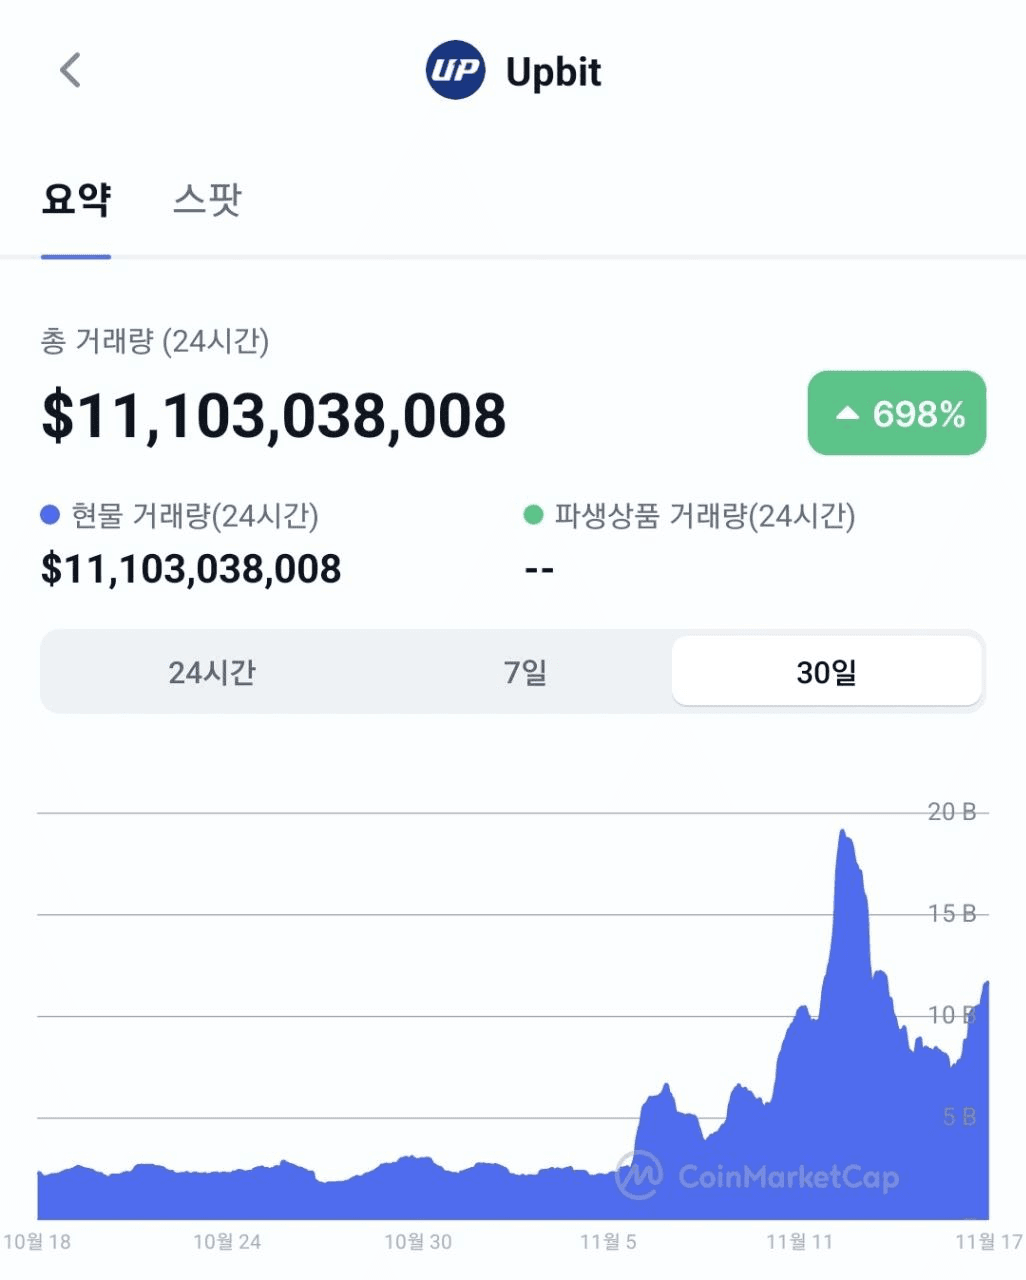The image size is (1026, 1280).
Task: Switch to the 요약 tab
Action: pos(76,199)
